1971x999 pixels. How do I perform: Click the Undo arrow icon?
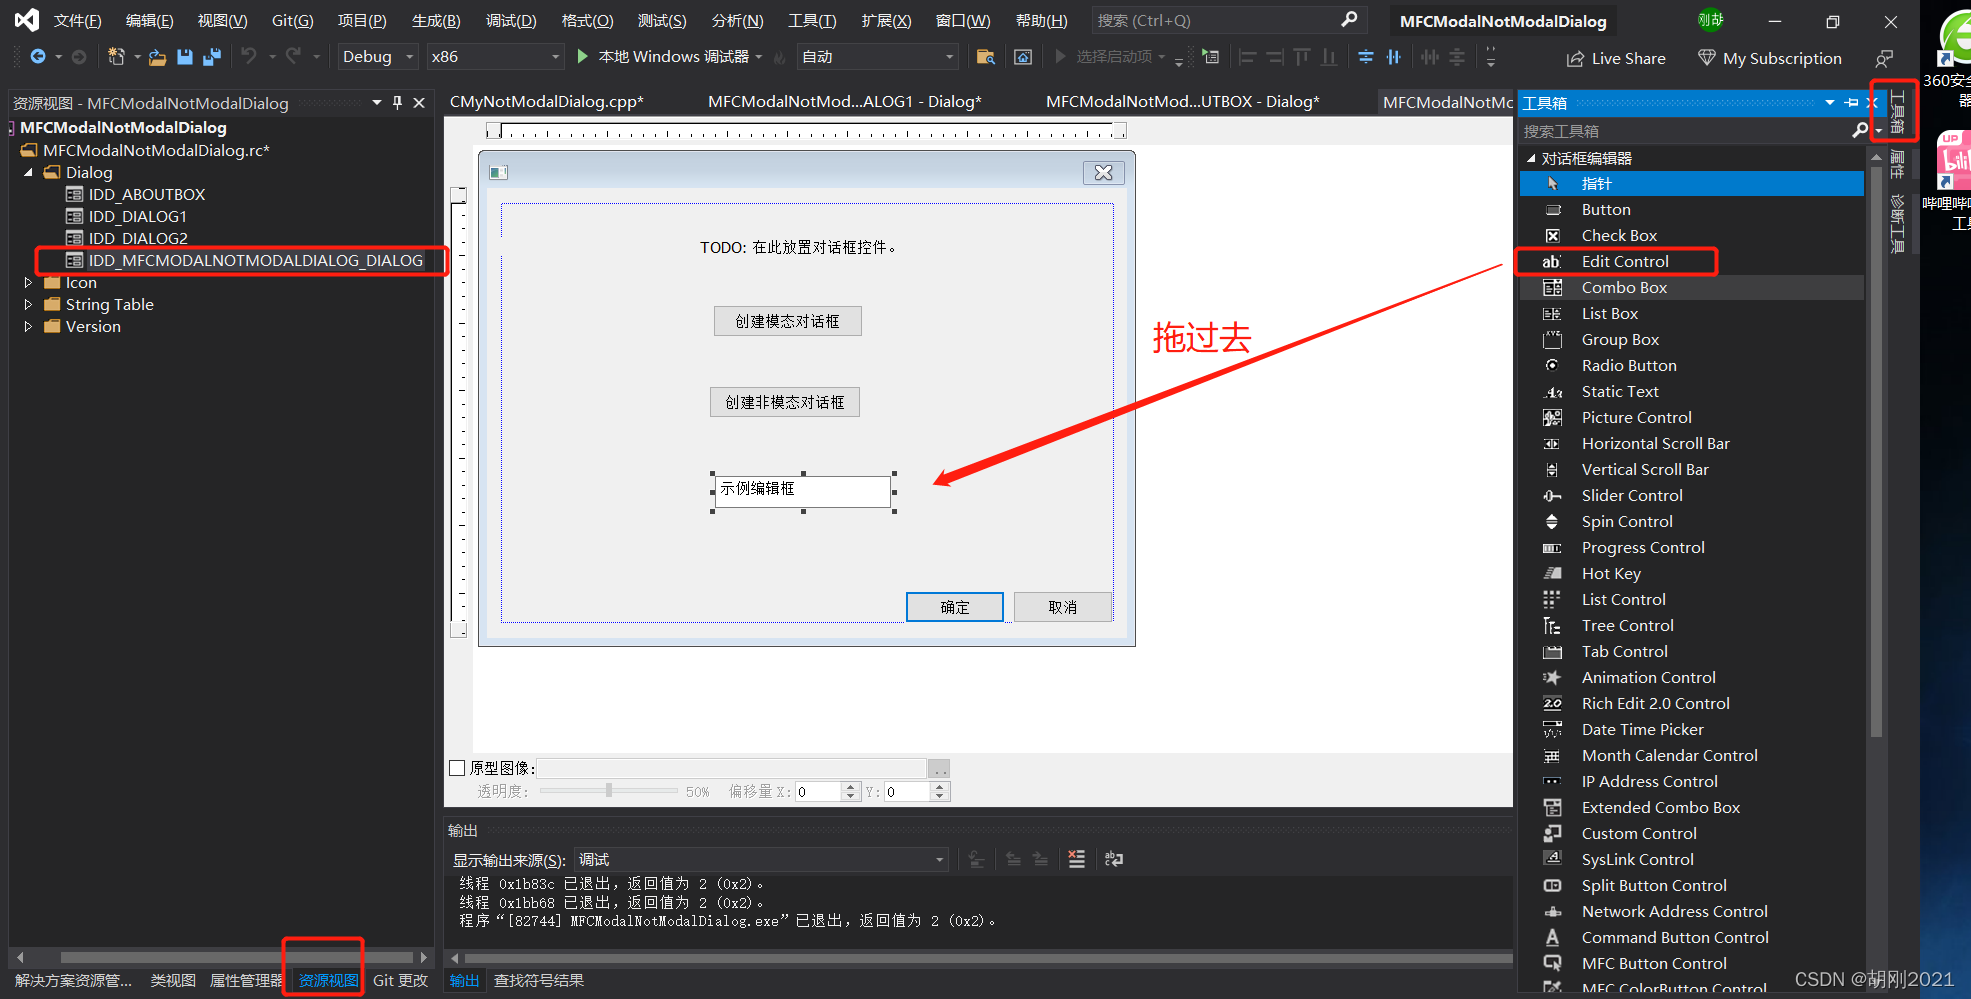tap(249, 57)
